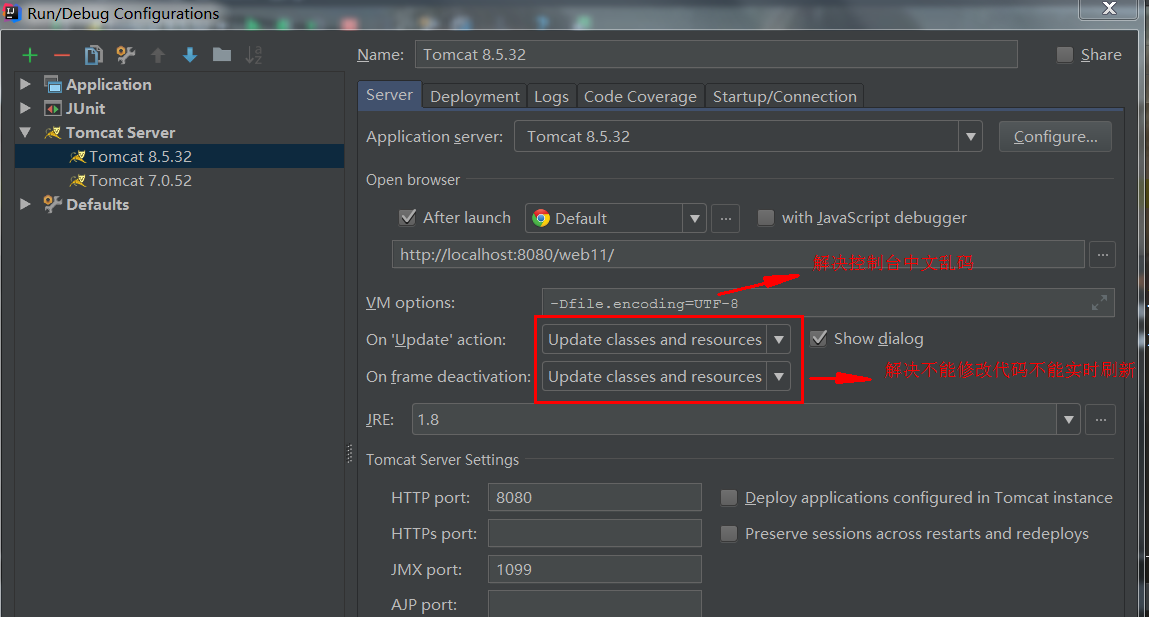The width and height of the screenshot is (1149, 617).
Task: Open the Startup/Connection tab
Action: point(784,97)
